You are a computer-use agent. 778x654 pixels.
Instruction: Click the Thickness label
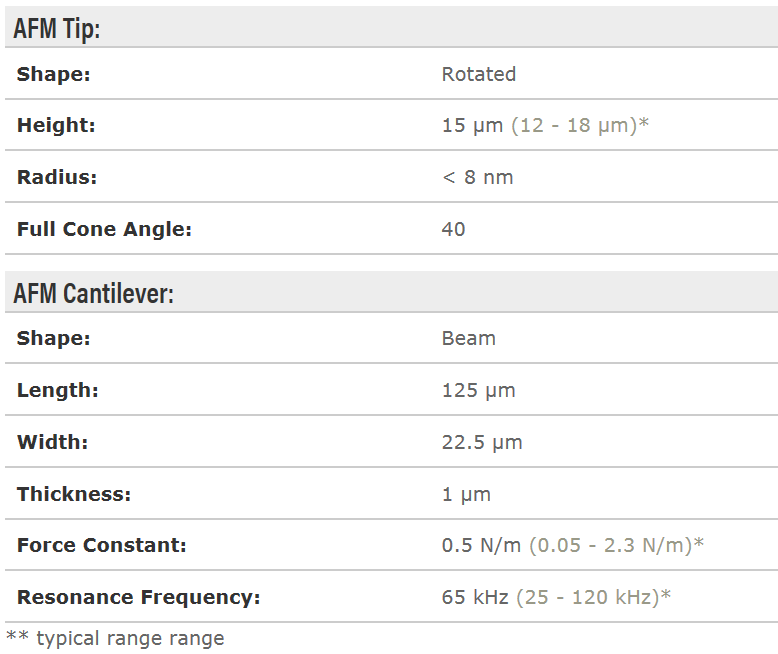pos(74,494)
